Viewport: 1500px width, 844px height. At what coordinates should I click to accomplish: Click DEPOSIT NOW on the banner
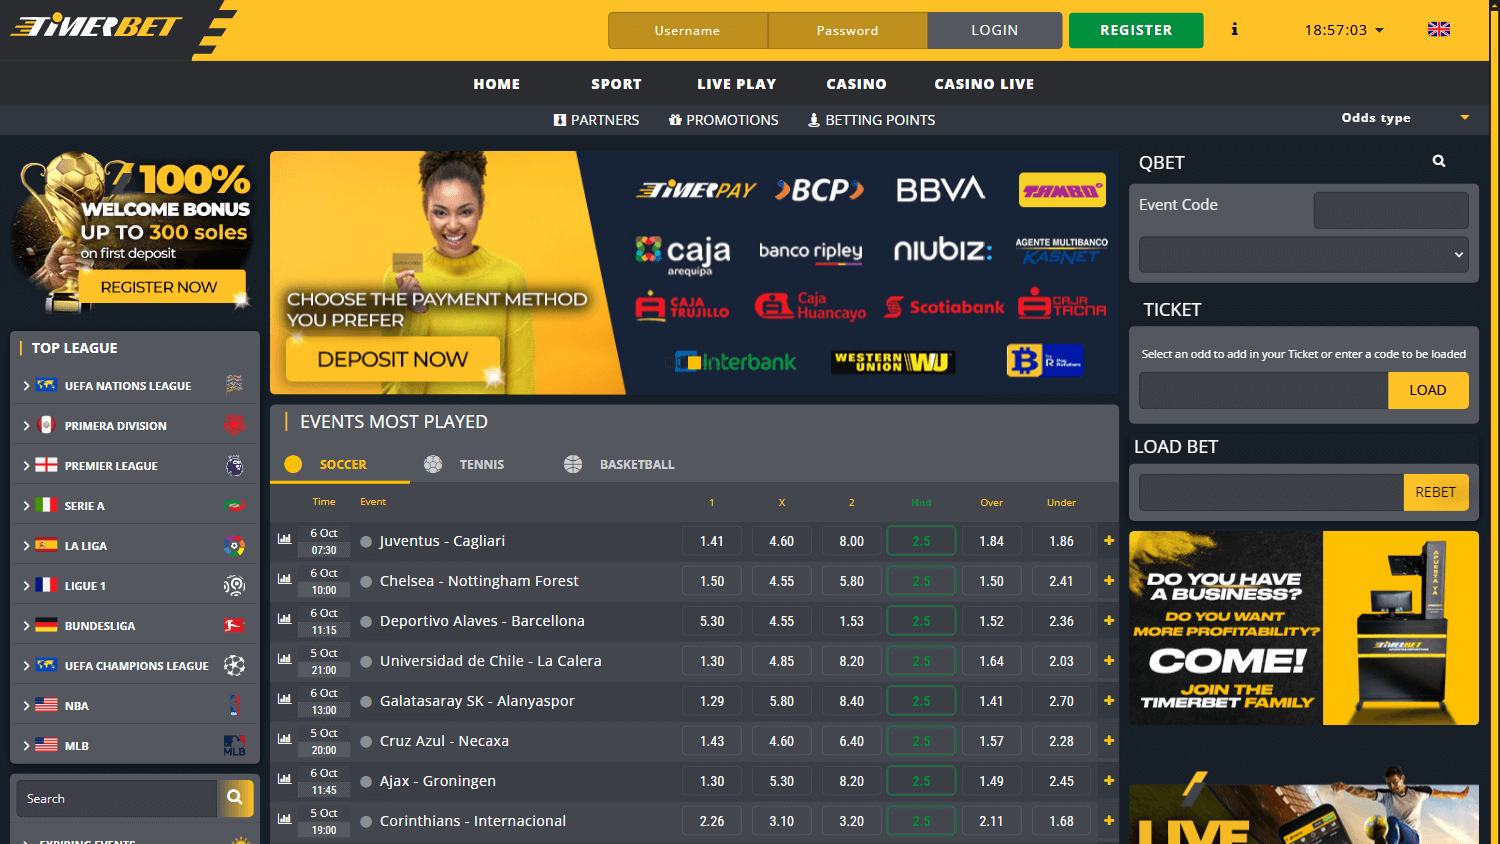coord(392,359)
